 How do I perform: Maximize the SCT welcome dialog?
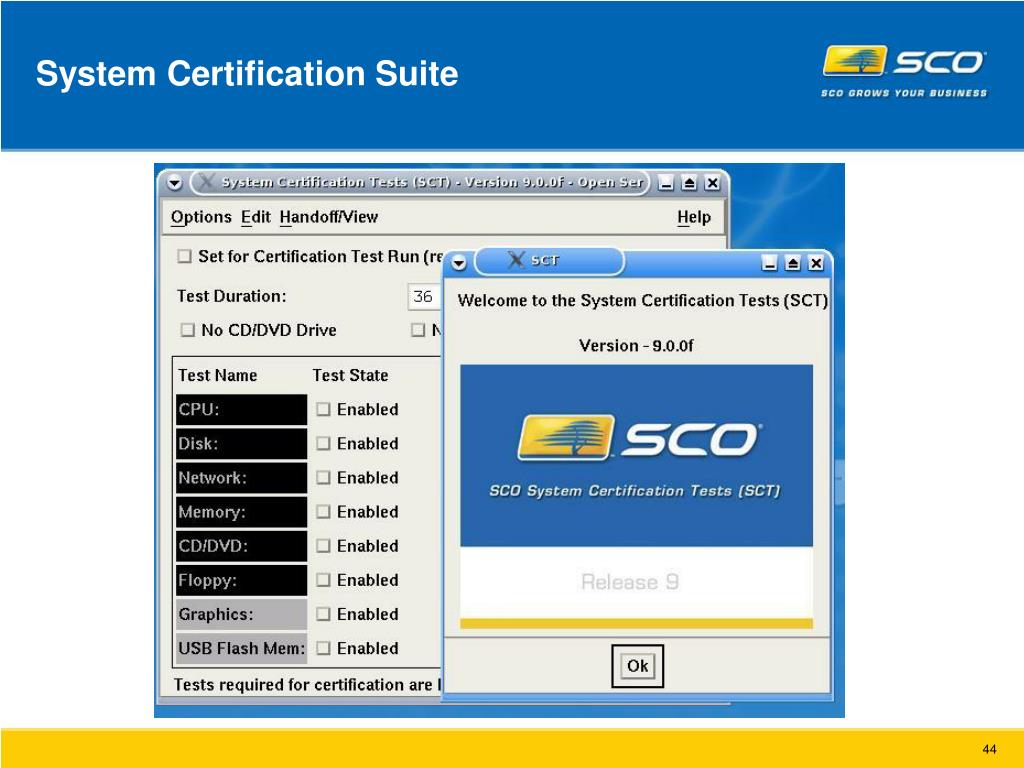click(793, 263)
